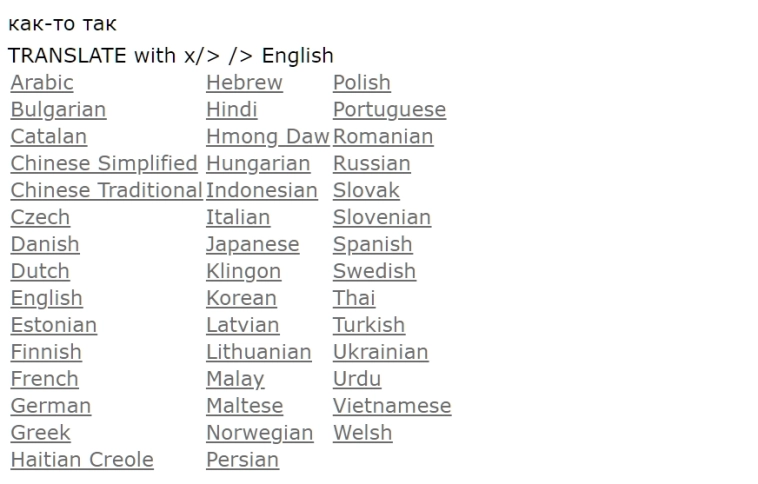Select the German language link
Viewport: 758px width, 484px height.
(51, 407)
